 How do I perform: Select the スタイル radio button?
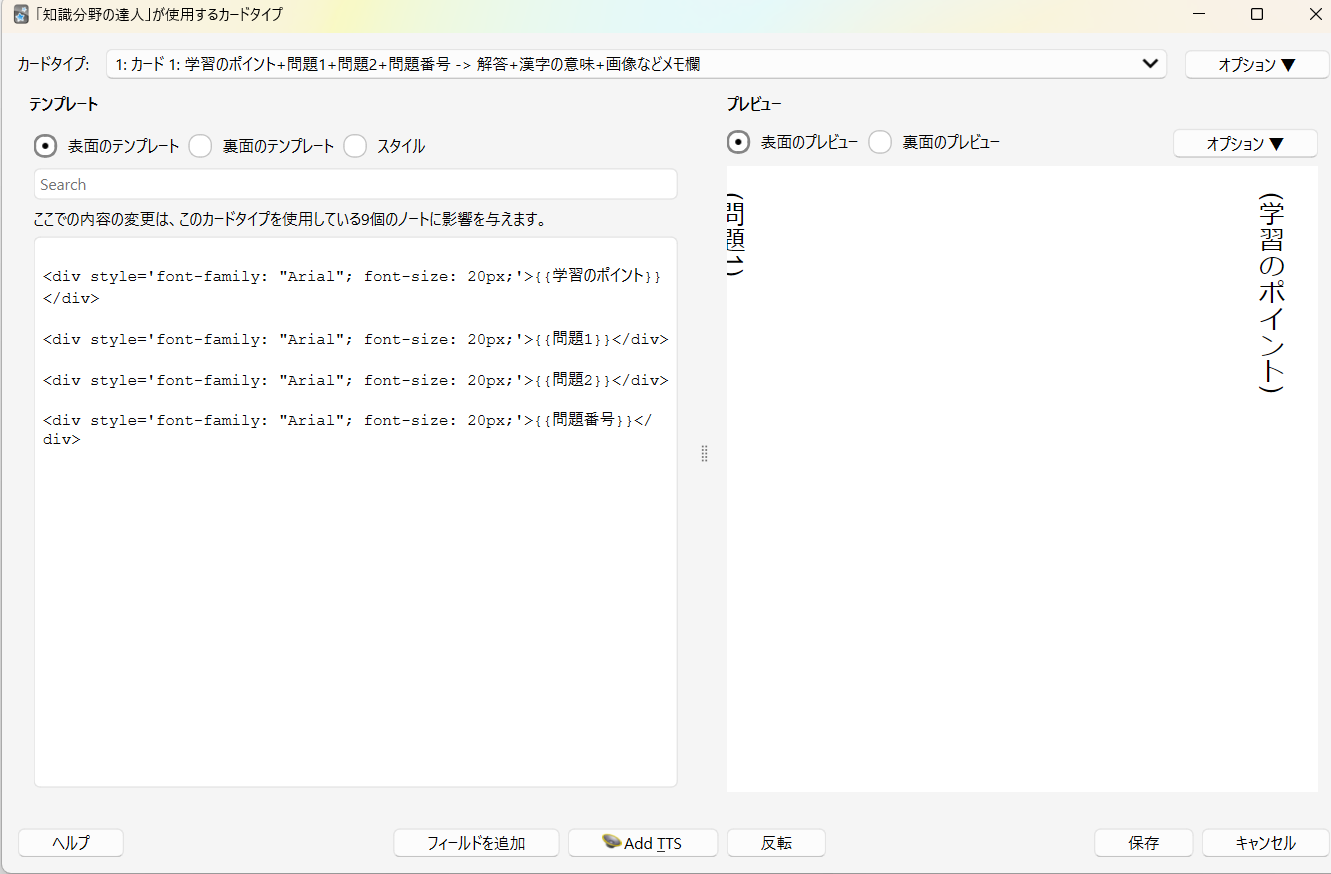click(x=355, y=146)
